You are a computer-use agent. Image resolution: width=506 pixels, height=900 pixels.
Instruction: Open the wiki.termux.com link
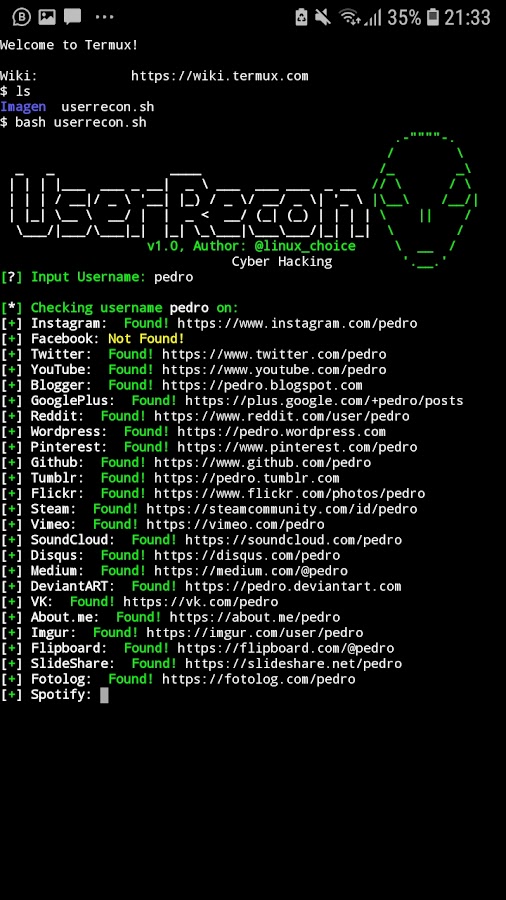(x=220, y=76)
